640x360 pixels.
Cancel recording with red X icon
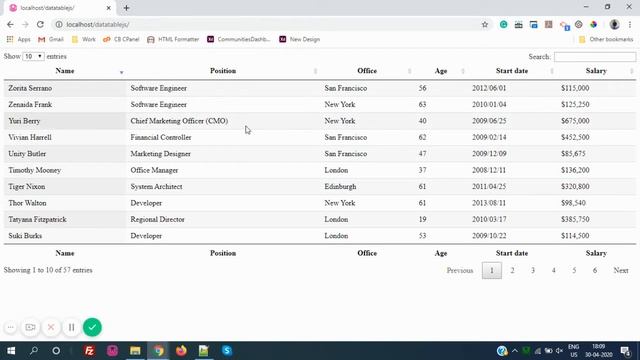tap(51, 327)
